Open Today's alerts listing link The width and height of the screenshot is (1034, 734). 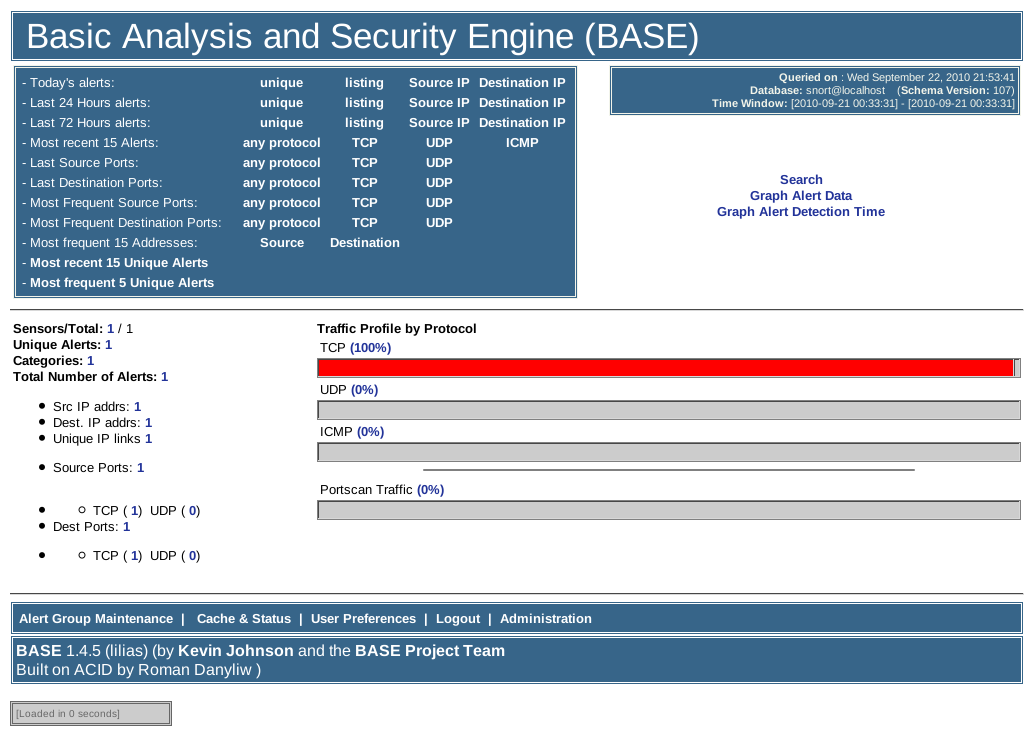pyautogui.click(x=364, y=83)
